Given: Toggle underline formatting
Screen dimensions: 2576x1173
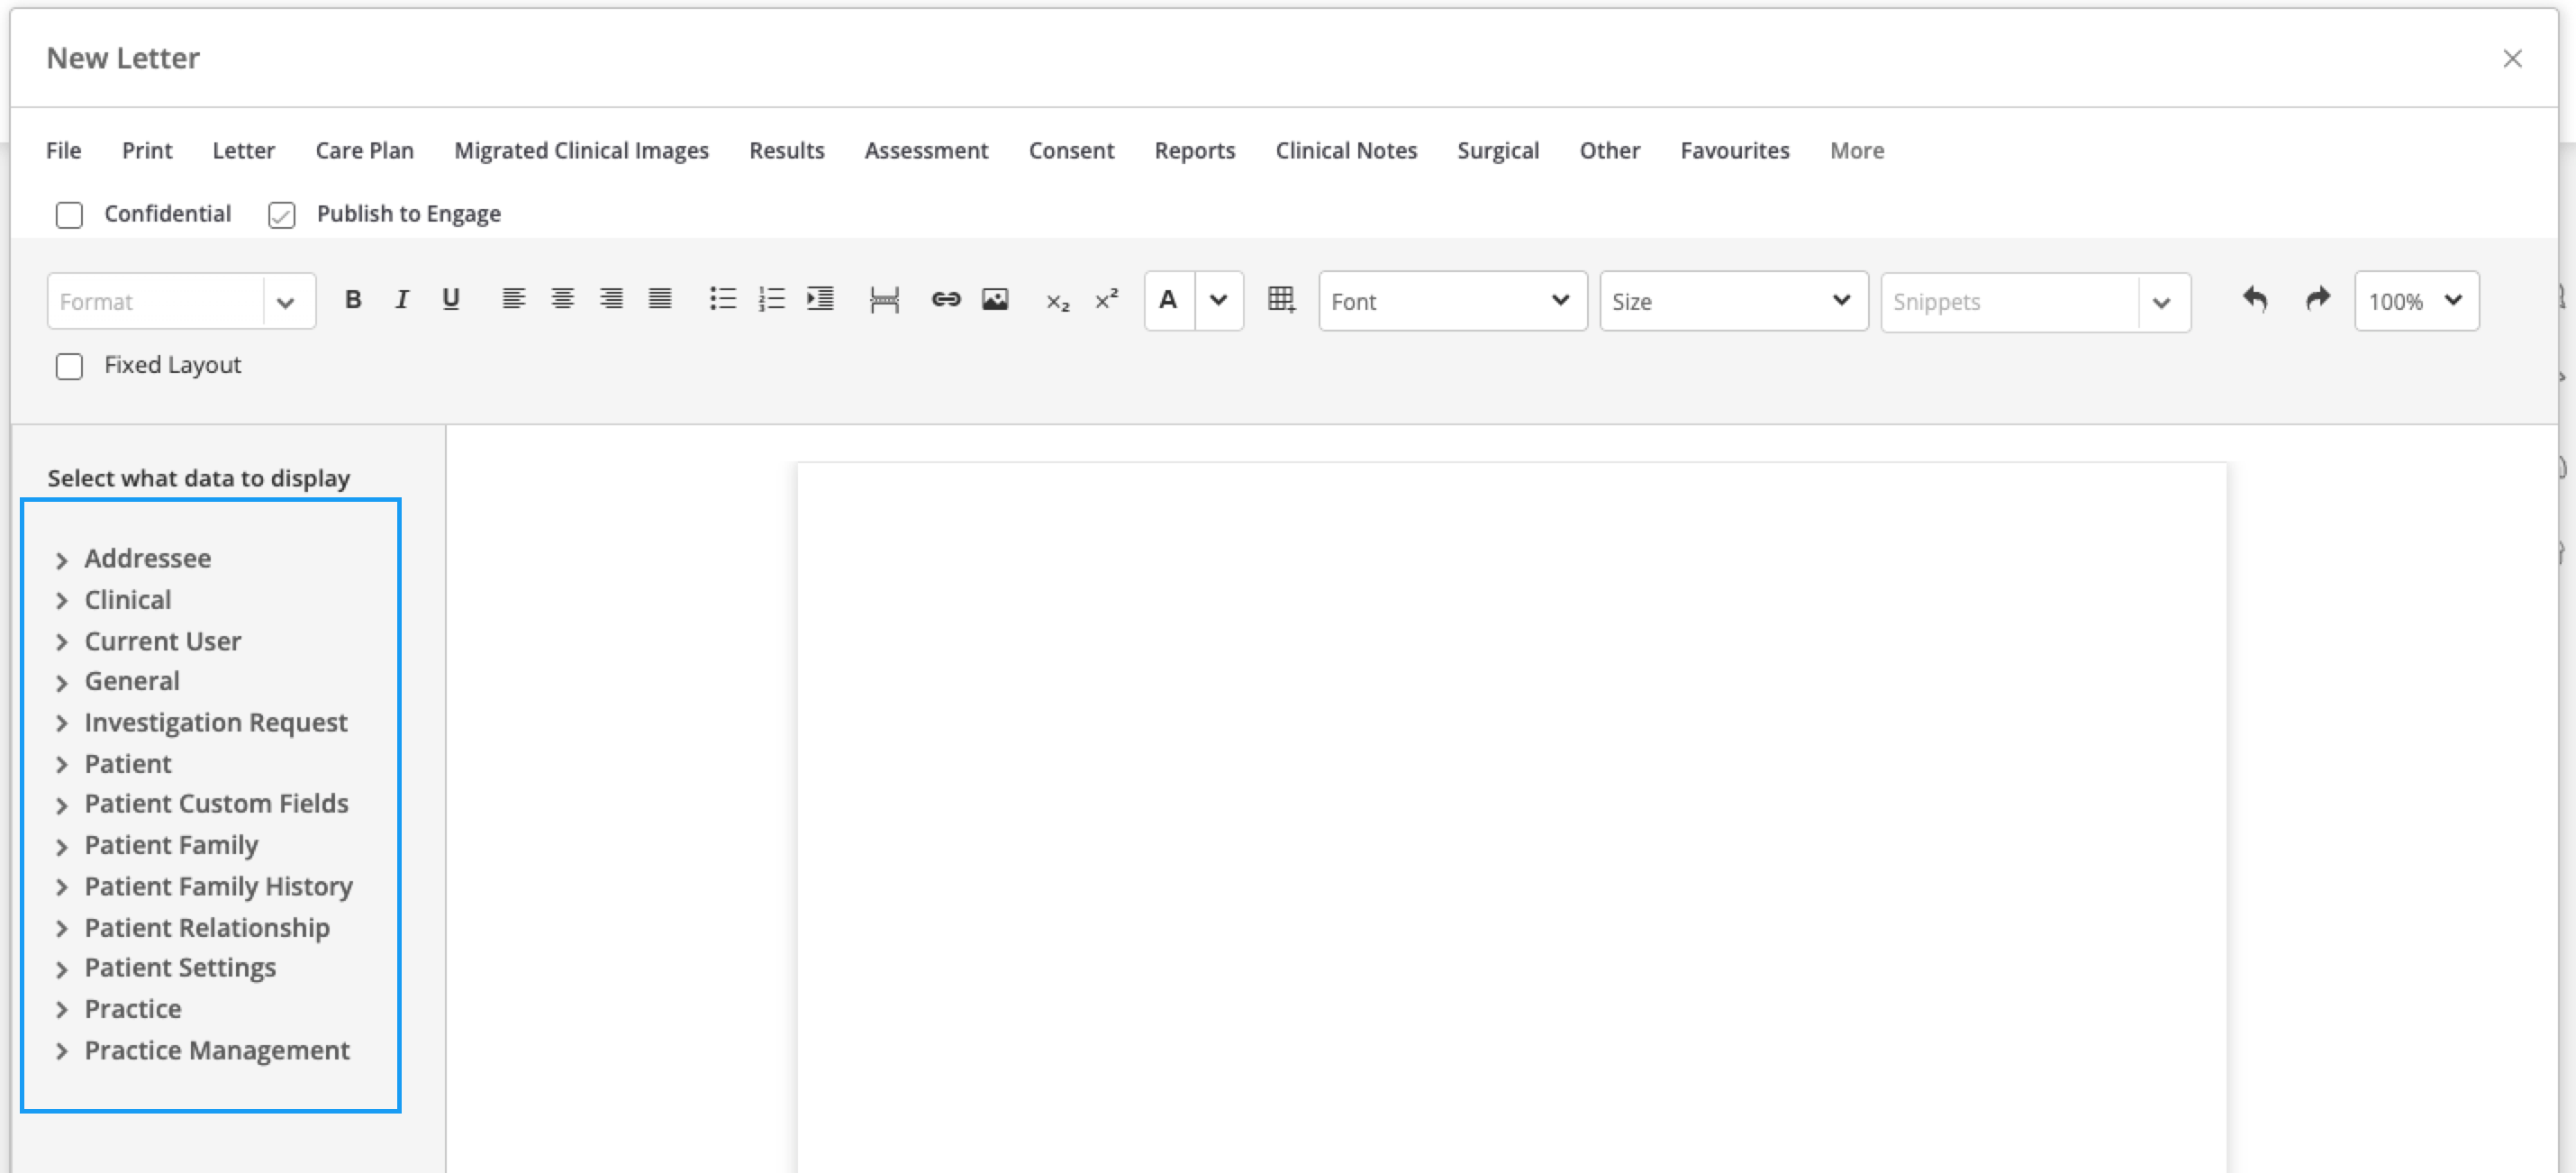Looking at the screenshot, I should (x=451, y=300).
